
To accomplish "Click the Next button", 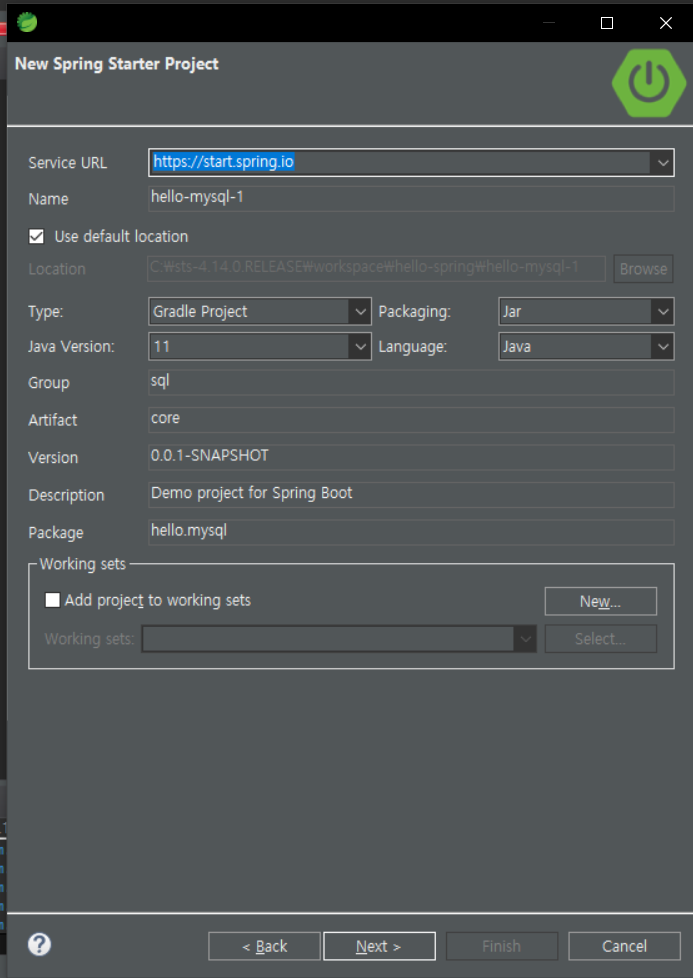I will (x=379, y=946).
